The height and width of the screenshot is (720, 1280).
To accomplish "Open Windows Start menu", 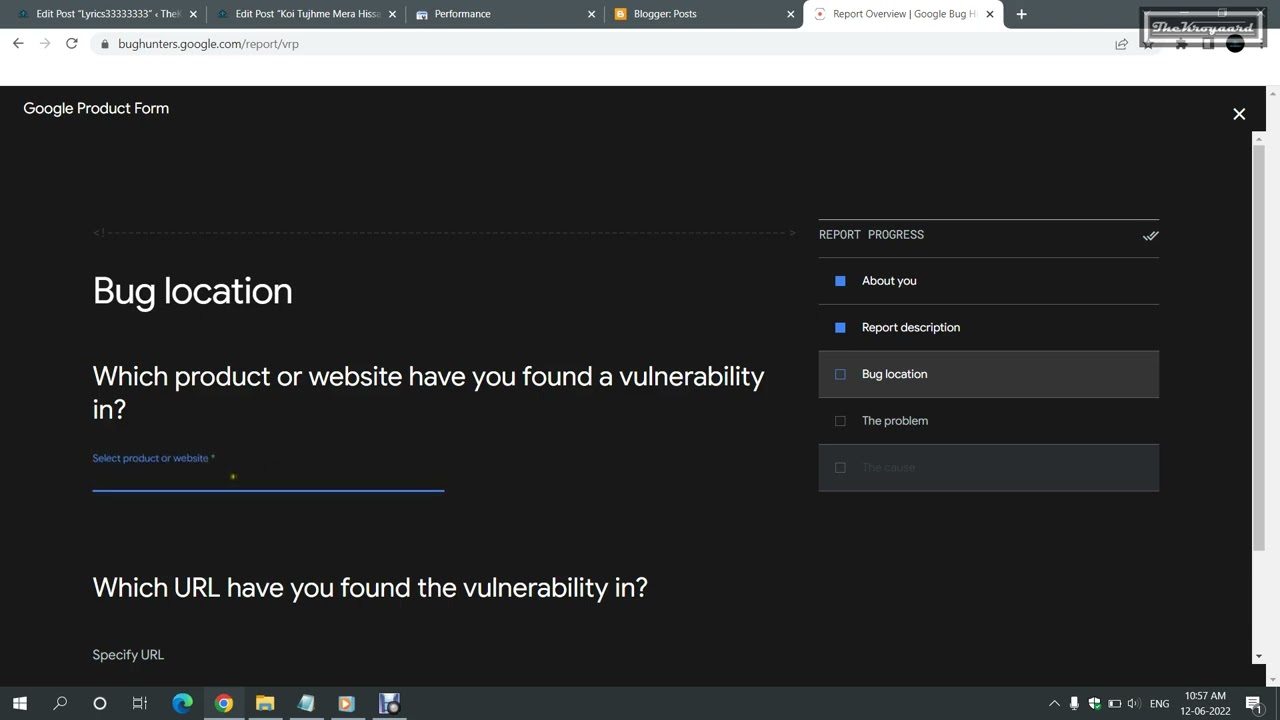I will (20, 704).
